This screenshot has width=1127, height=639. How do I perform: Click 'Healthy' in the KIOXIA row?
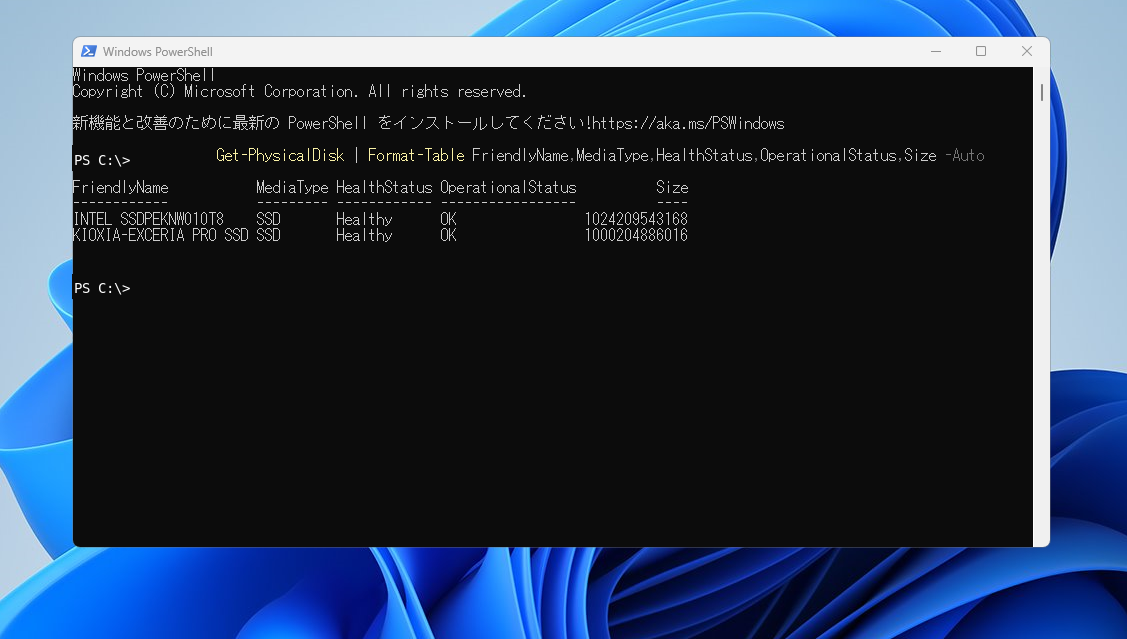point(364,235)
